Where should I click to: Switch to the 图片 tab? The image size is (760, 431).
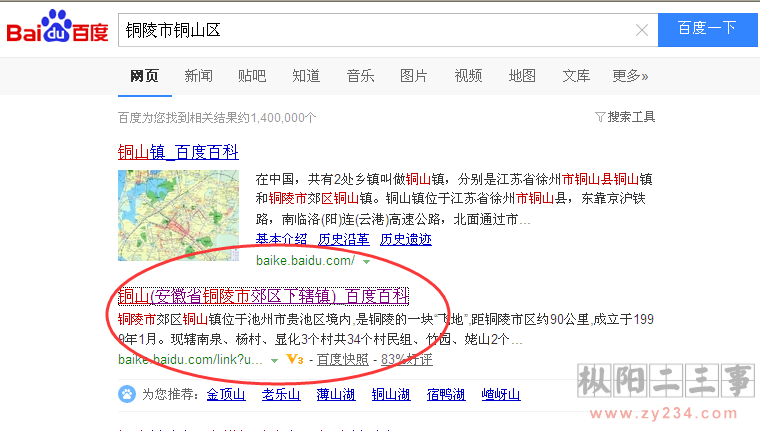pos(413,76)
